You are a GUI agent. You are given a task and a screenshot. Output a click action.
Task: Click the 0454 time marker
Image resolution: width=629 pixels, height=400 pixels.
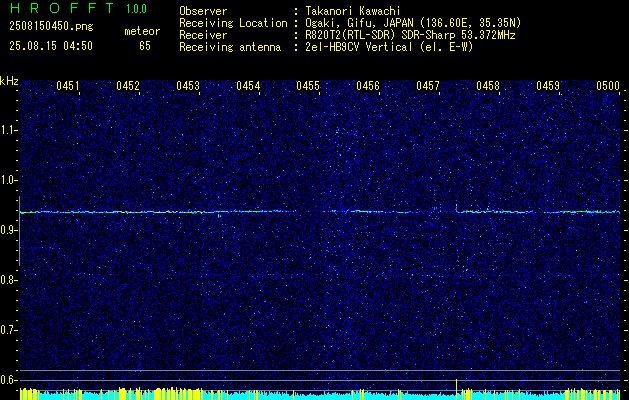(x=248, y=86)
